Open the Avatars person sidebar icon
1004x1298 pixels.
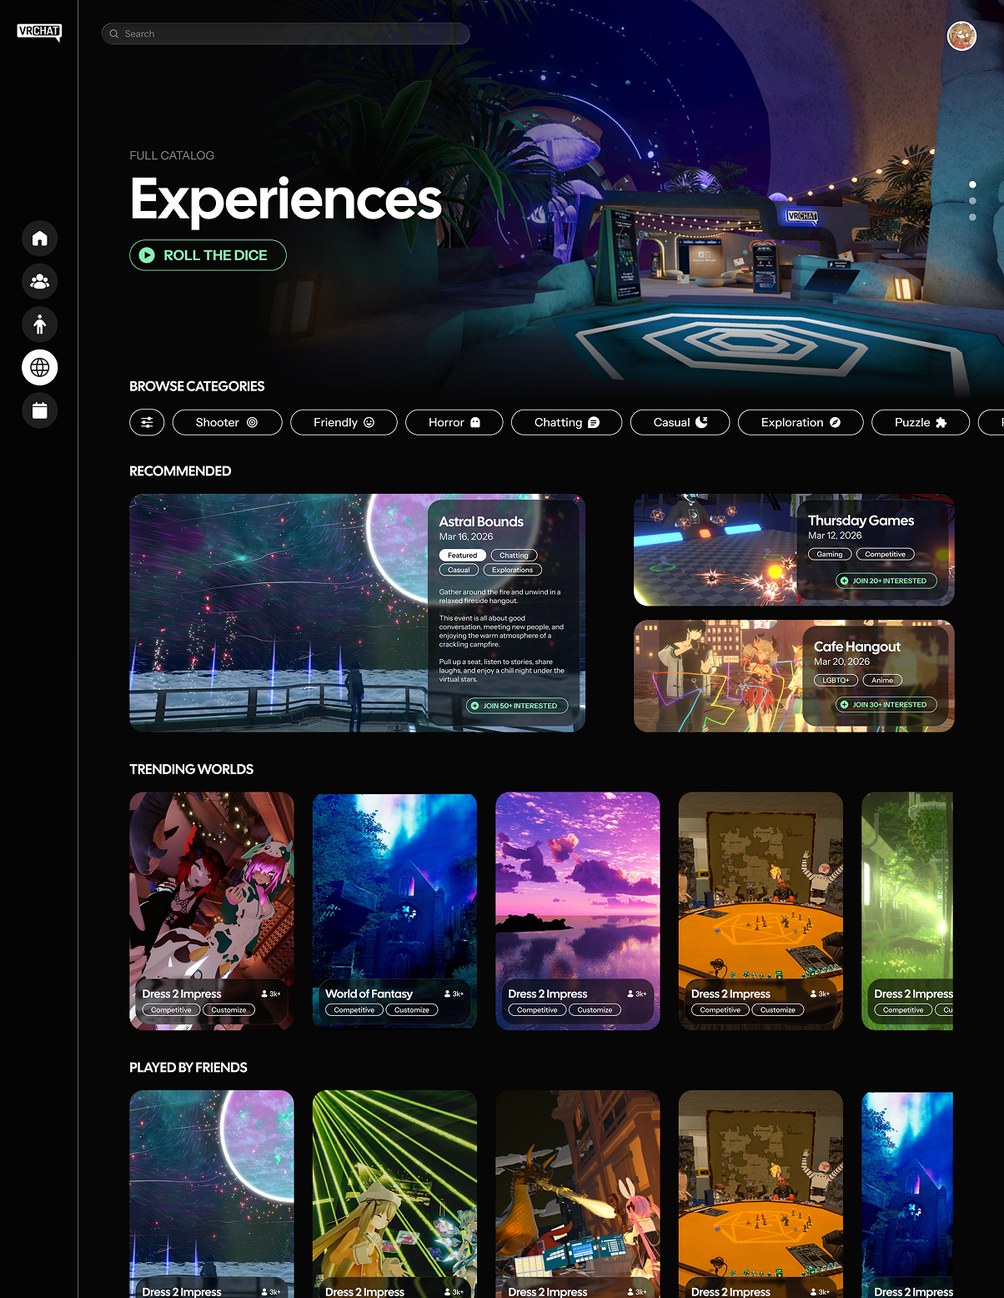[40, 324]
